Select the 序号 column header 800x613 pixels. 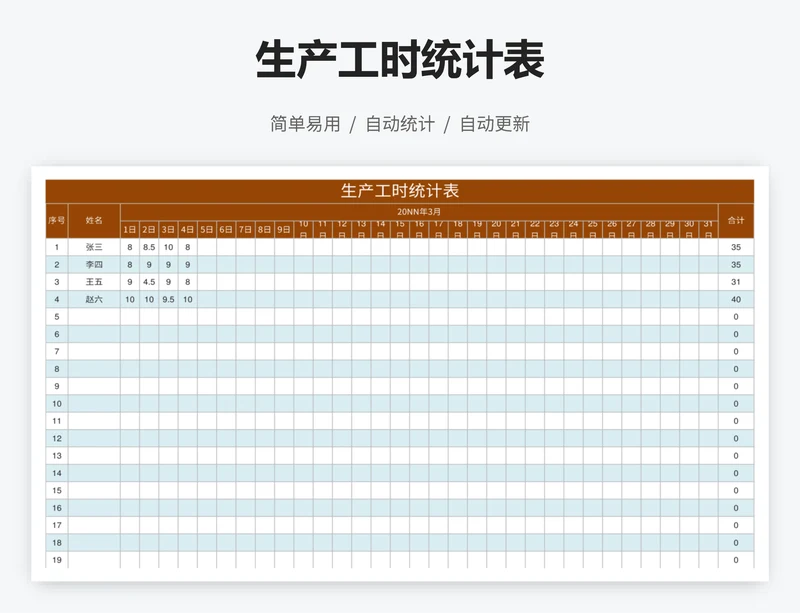[57, 220]
